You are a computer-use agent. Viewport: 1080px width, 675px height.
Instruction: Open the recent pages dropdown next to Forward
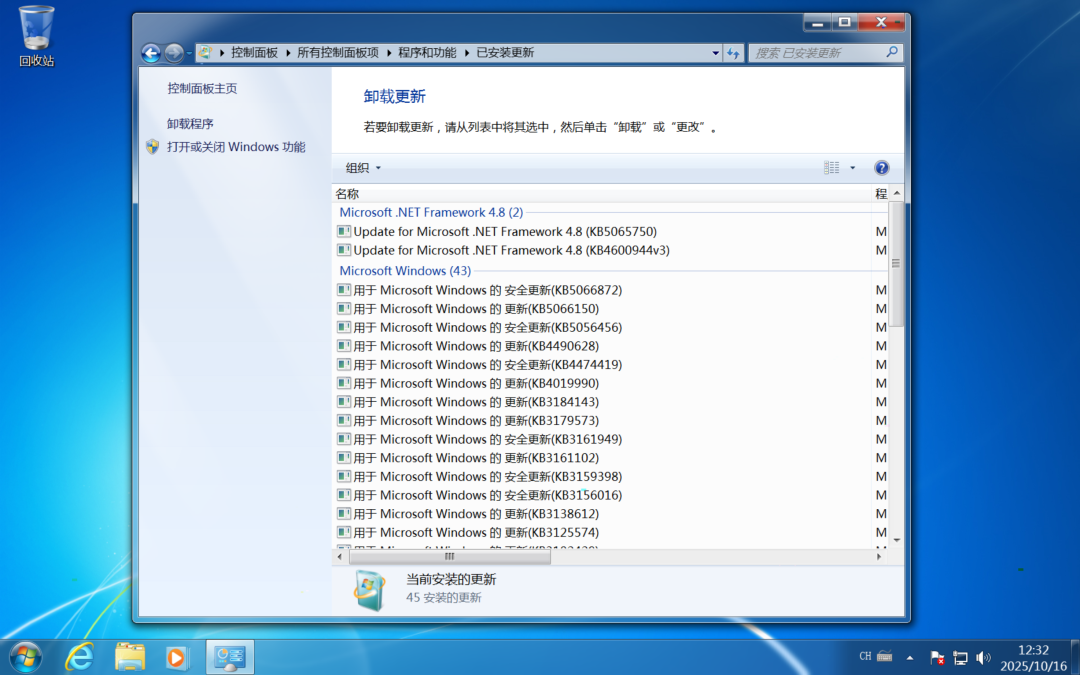coord(189,53)
